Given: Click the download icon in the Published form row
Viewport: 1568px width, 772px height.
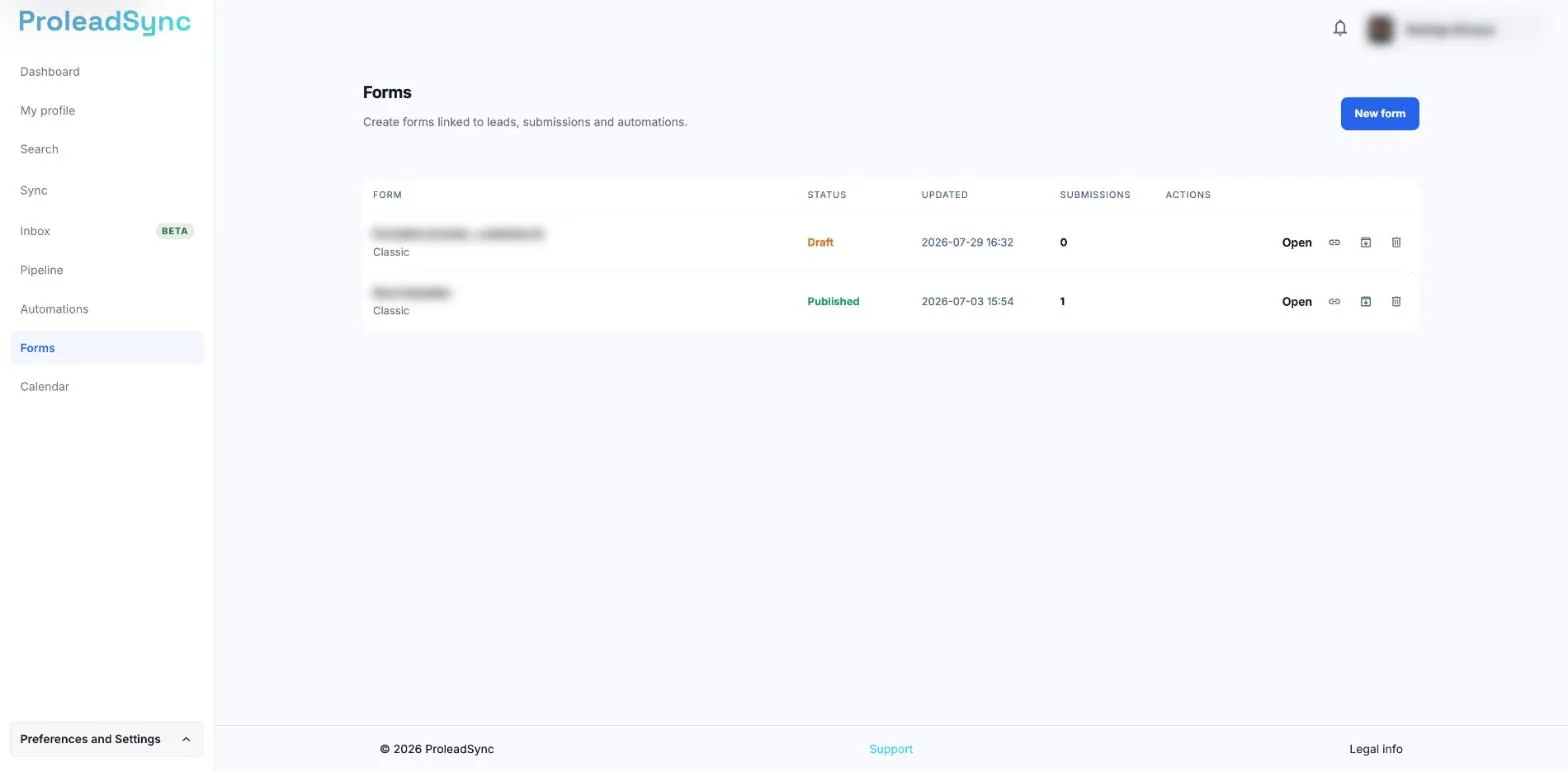Looking at the screenshot, I should pyautogui.click(x=1365, y=302).
